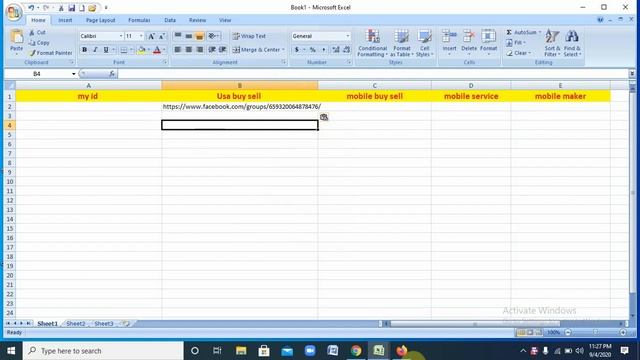Switch to the Review tab
This screenshot has height=360, width=640.
(197, 20)
